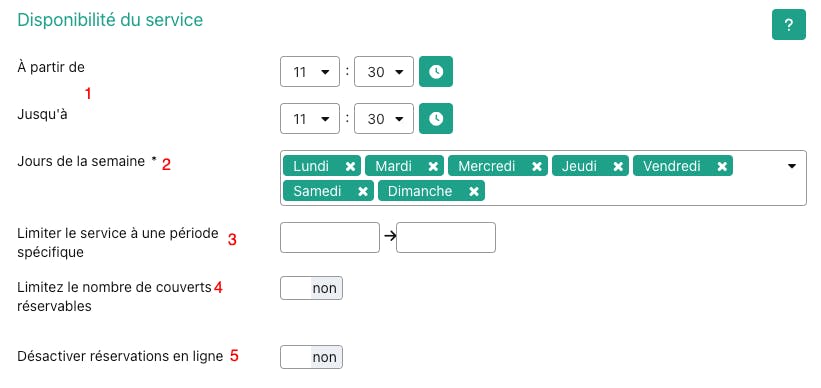The image size is (821, 388).
Task: Remove Jeudi day tag
Action: tap(618, 167)
